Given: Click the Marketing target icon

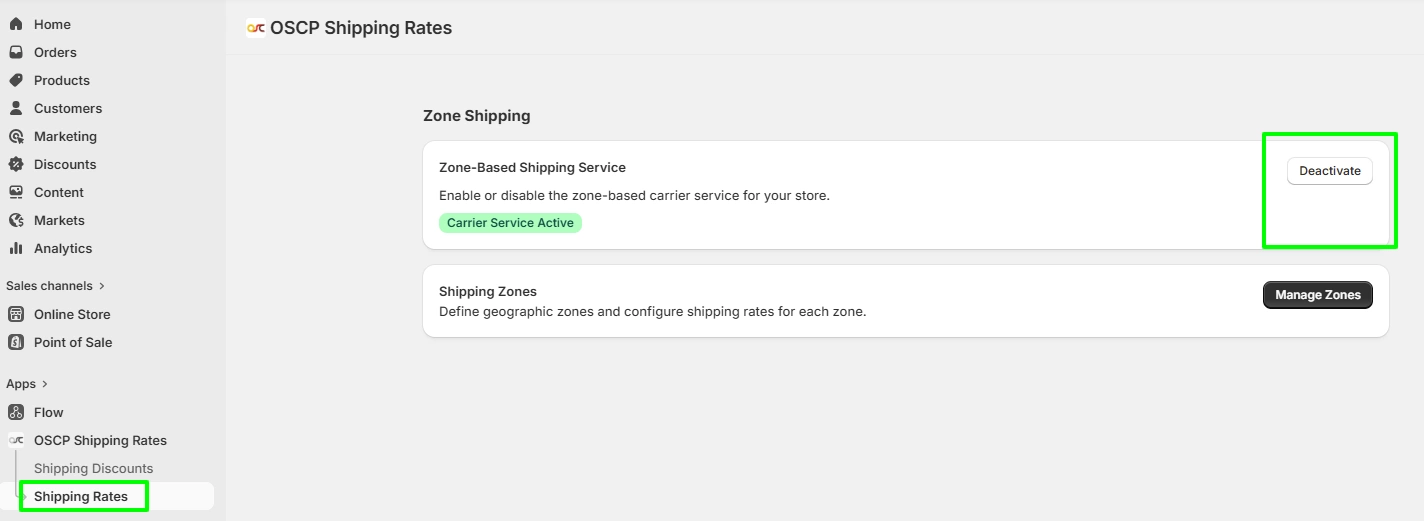Looking at the screenshot, I should tap(16, 136).
